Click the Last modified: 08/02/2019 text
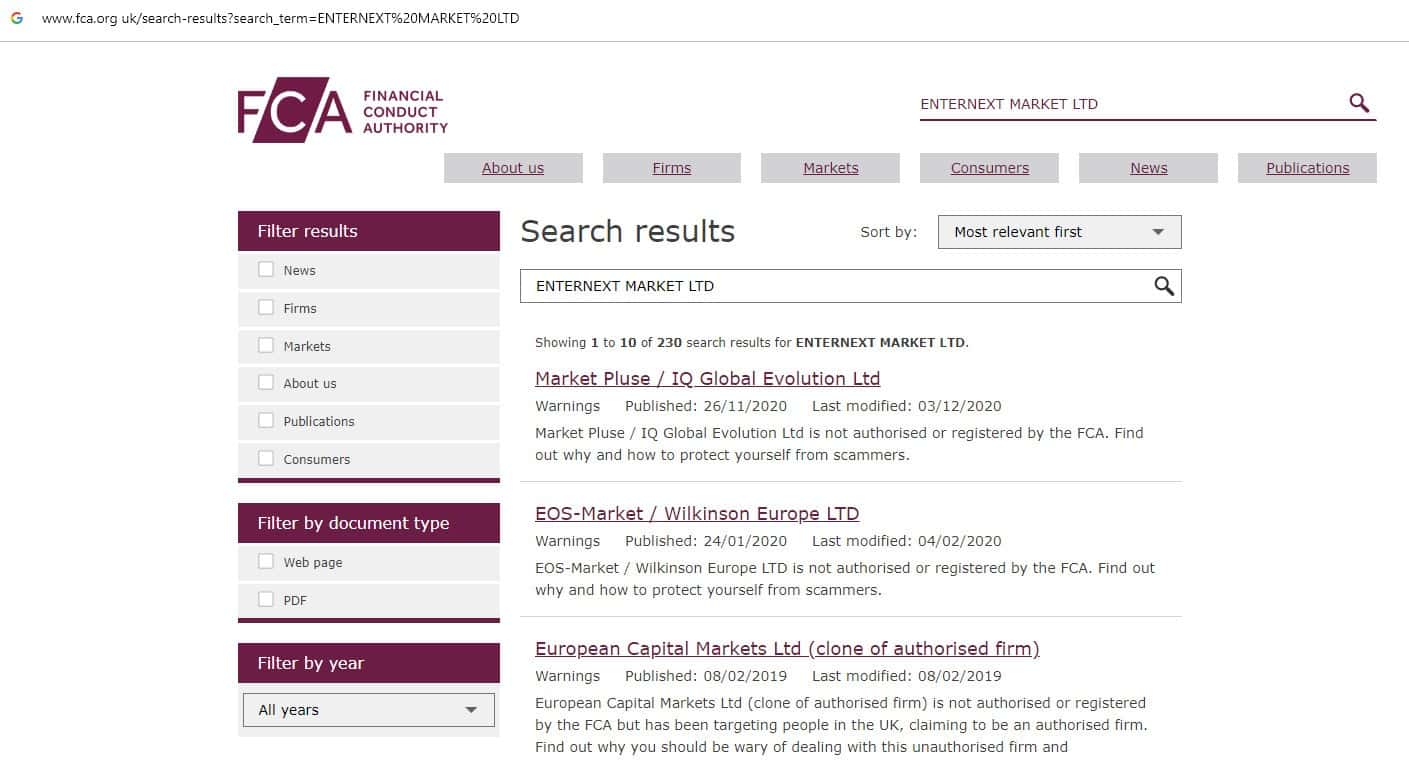 (x=906, y=676)
